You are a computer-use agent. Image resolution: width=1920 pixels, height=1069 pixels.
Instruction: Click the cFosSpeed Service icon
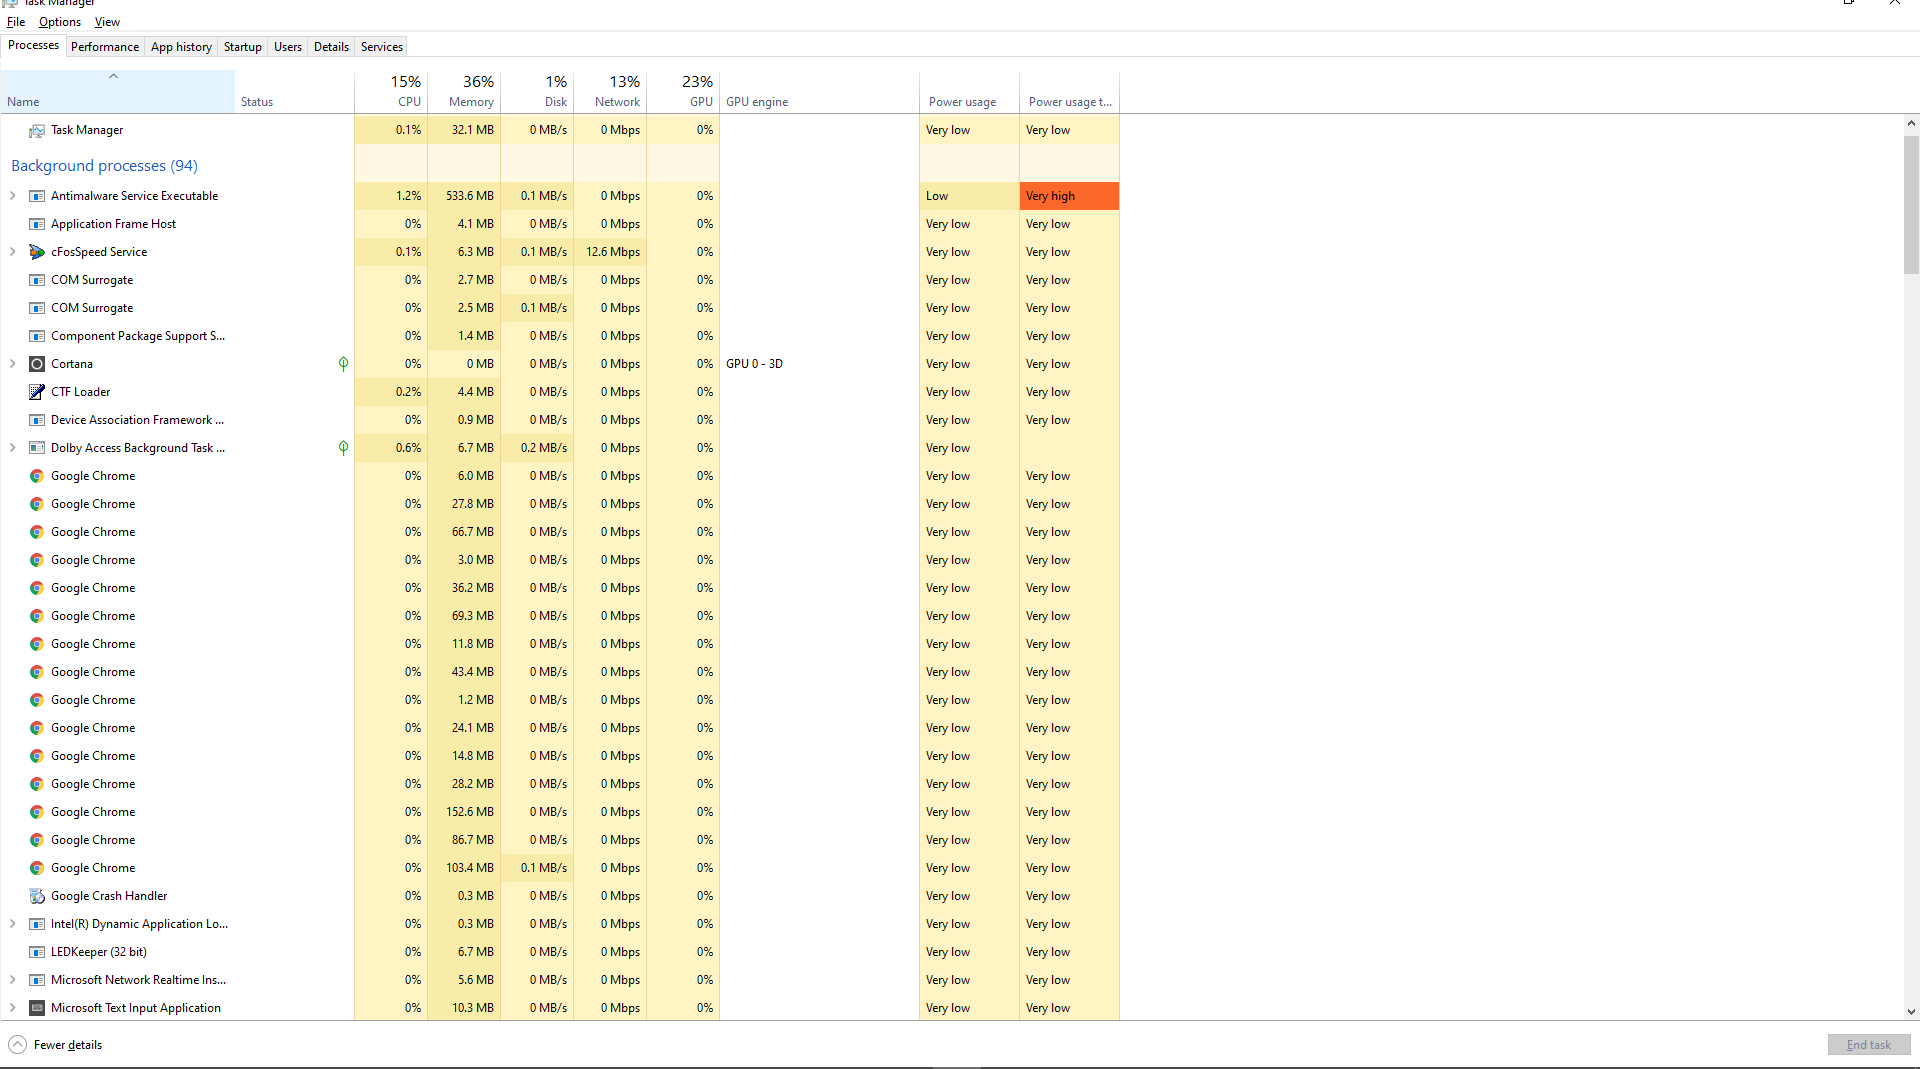[37, 252]
